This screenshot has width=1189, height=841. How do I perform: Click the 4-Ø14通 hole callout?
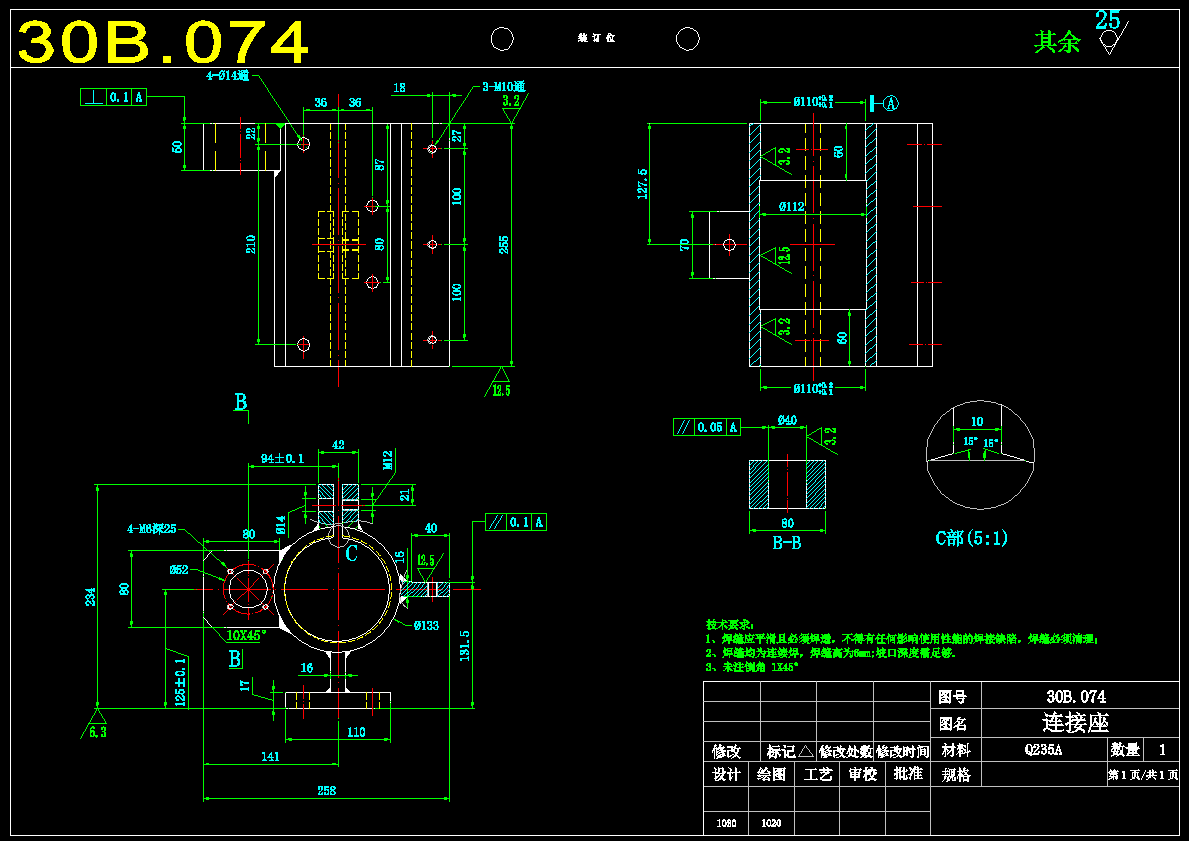[227, 76]
